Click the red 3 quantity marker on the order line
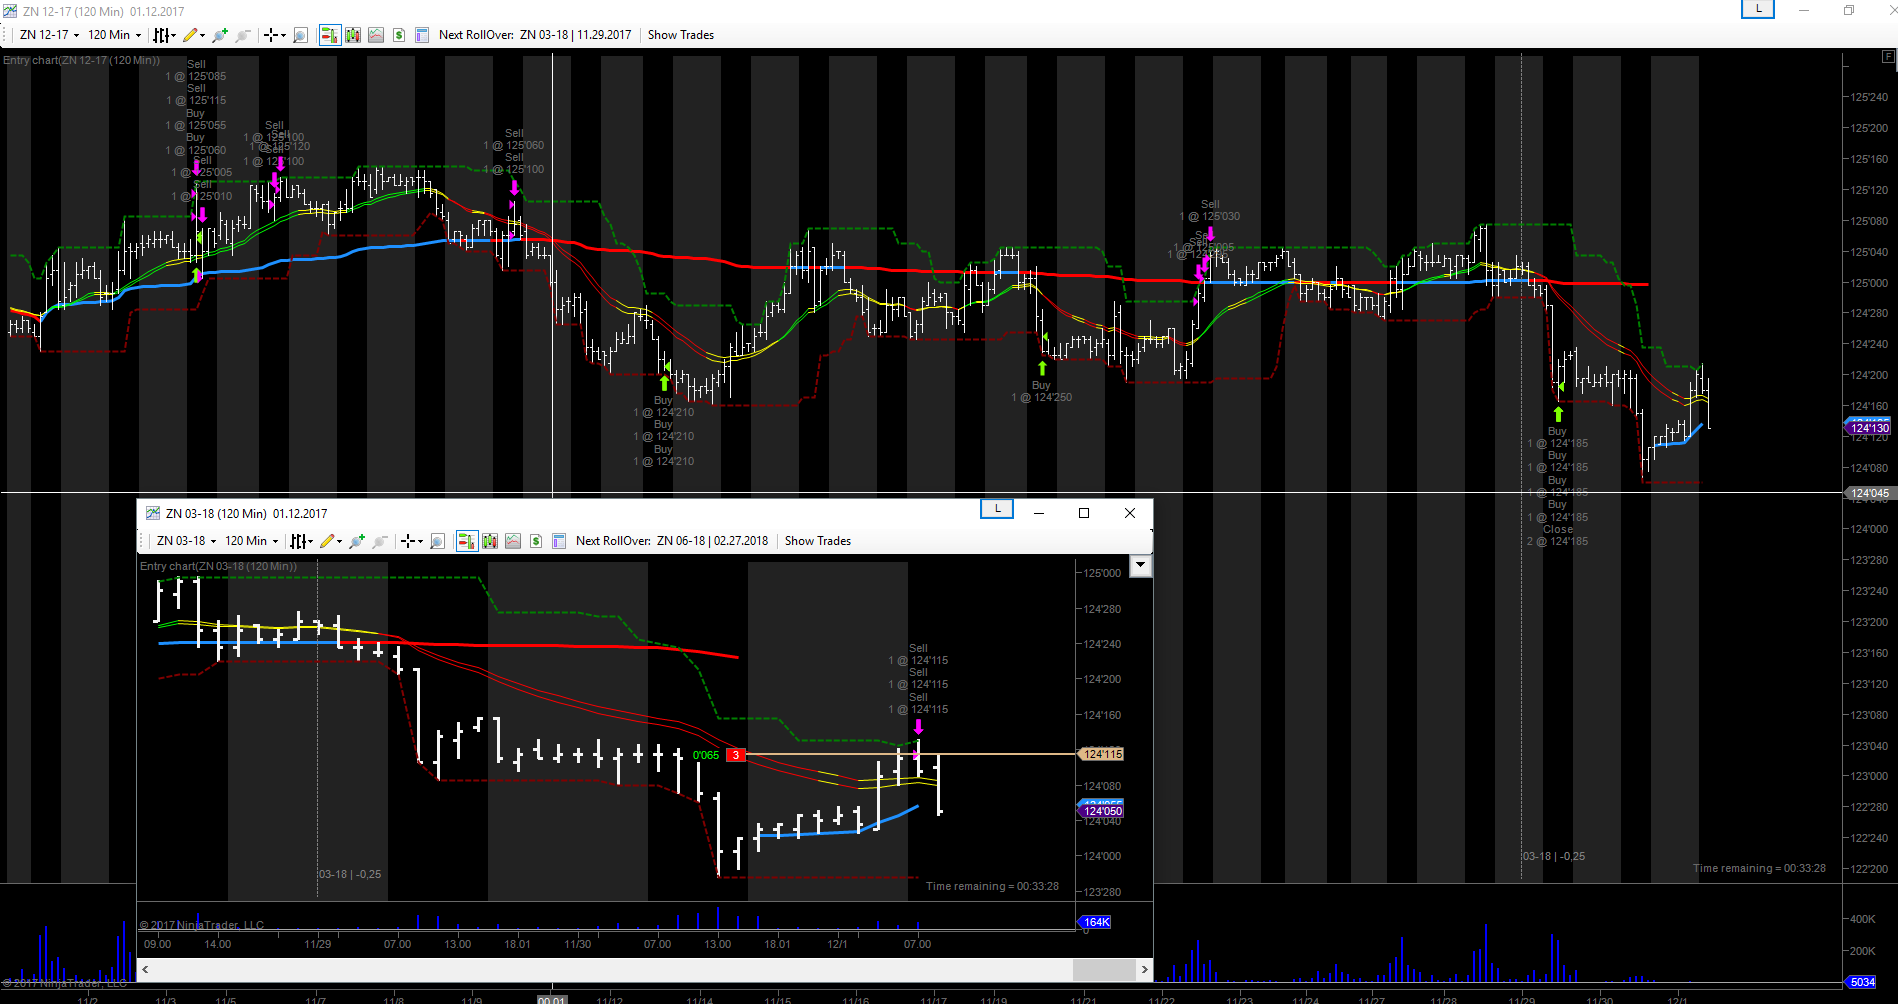Viewport: 1898px width, 1004px height. pyautogui.click(x=736, y=755)
